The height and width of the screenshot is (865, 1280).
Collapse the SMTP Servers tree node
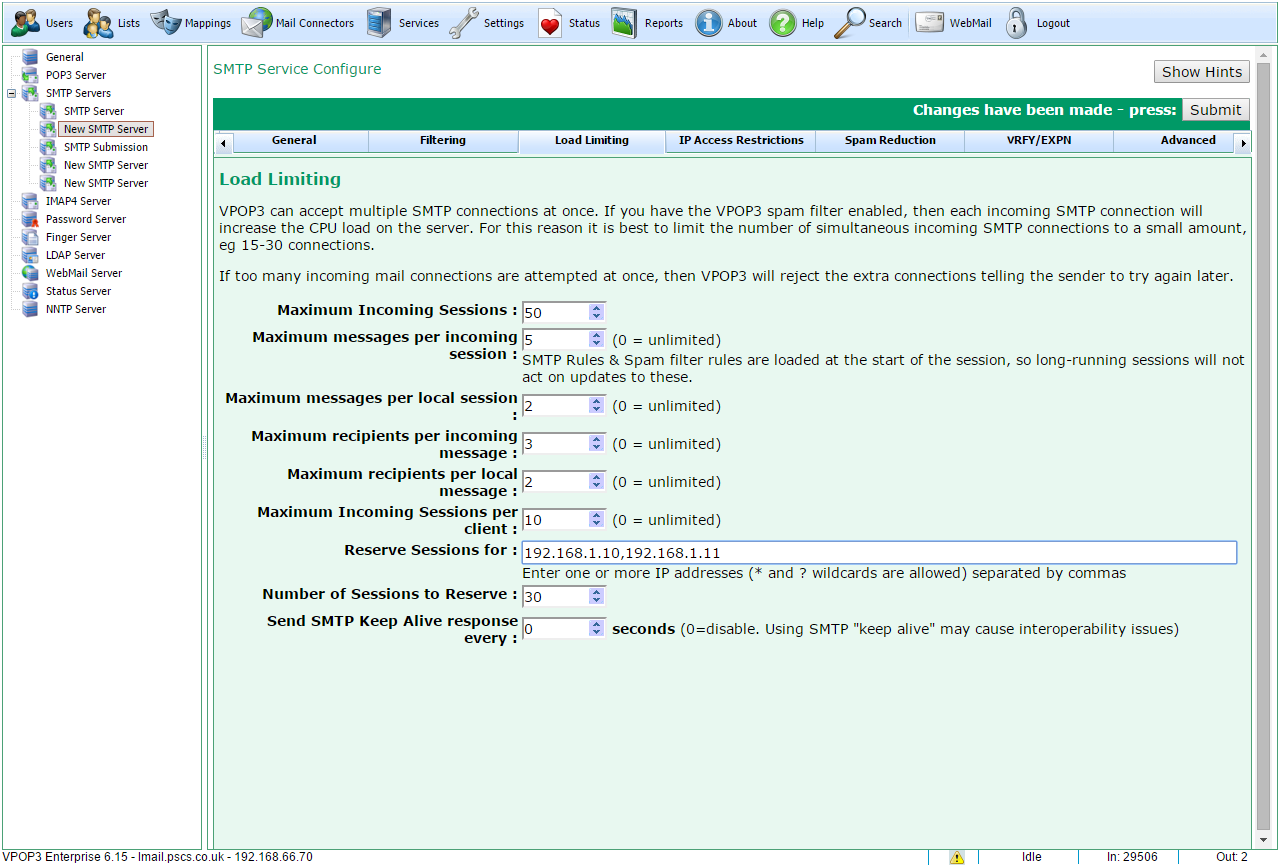[x=11, y=93]
